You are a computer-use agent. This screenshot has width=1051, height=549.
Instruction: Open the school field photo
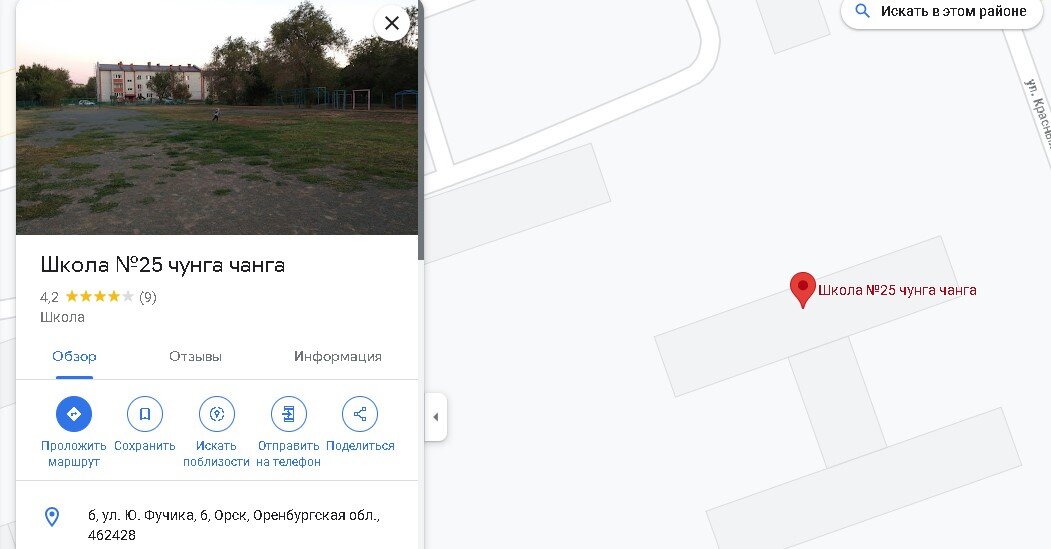(x=217, y=117)
